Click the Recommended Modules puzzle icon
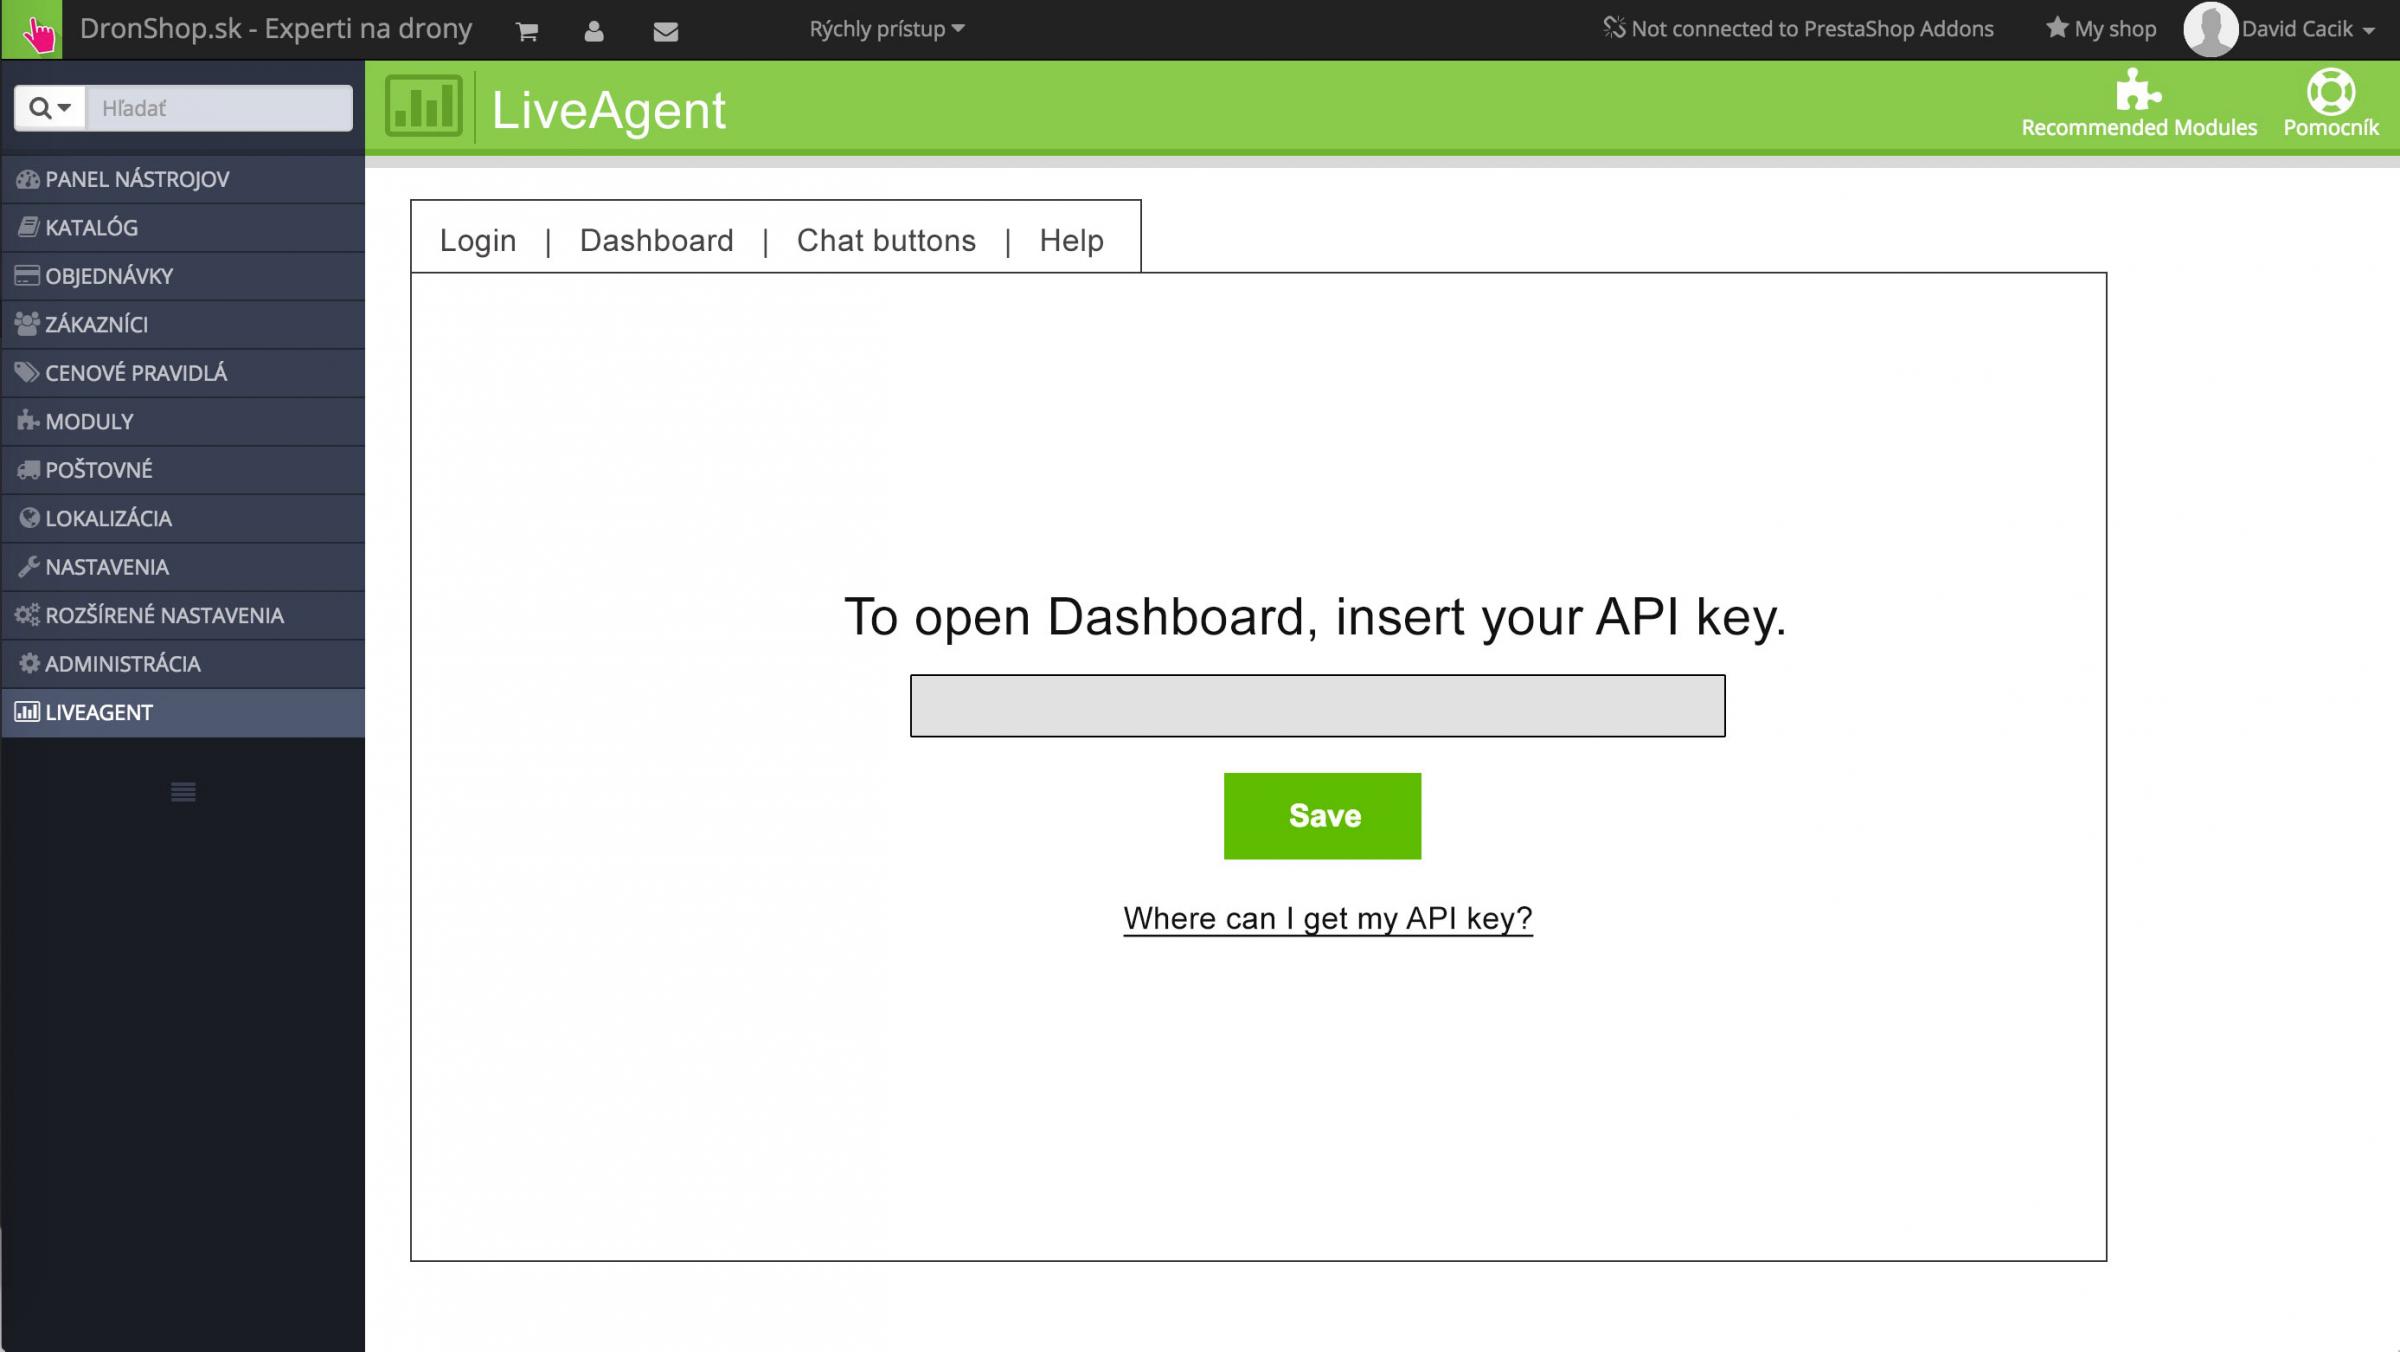The width and height of the screenshot is (2400, 1352). pyautogui.click(x=2138, y=90)
